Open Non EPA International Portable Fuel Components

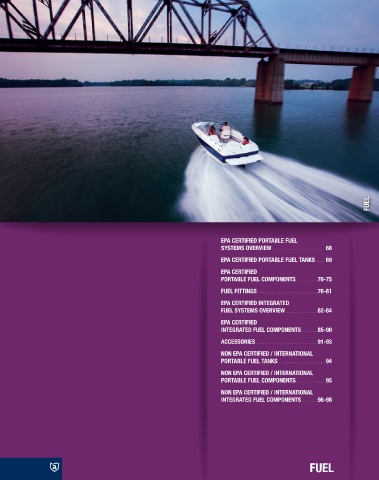click(x=276, y=377)
